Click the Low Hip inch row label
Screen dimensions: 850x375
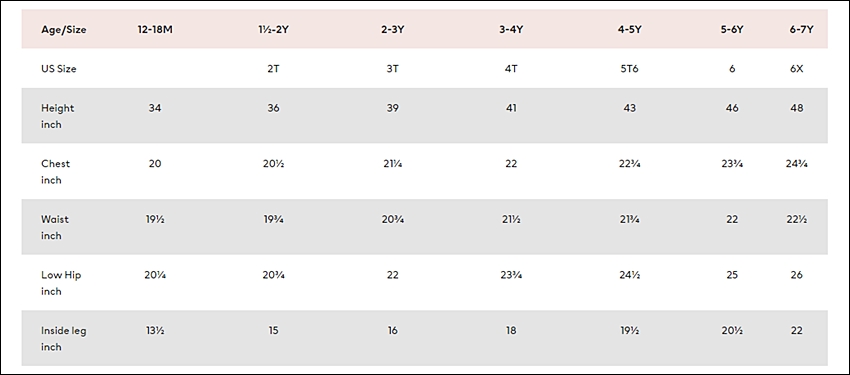pos(61,283)
